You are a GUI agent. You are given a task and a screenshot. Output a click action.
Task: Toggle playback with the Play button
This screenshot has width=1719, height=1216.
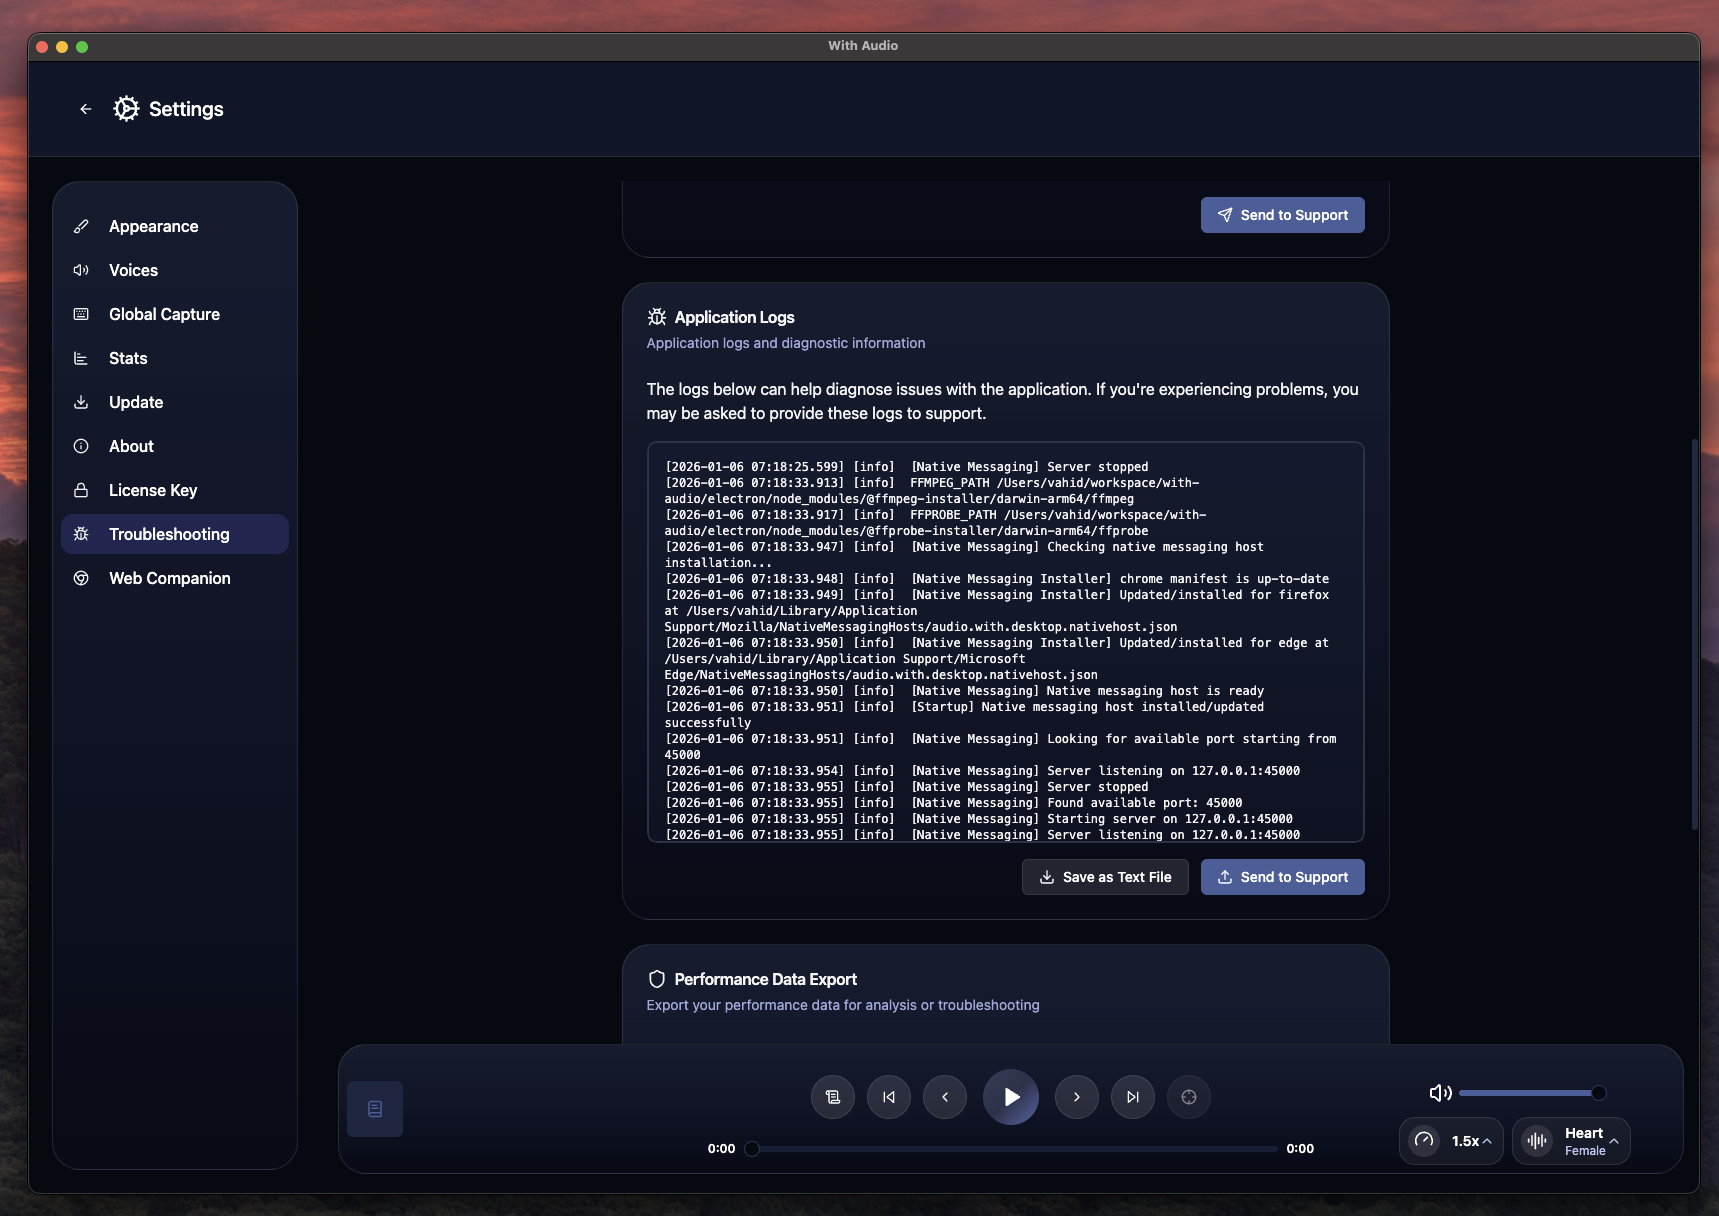pos(1011,1097)
